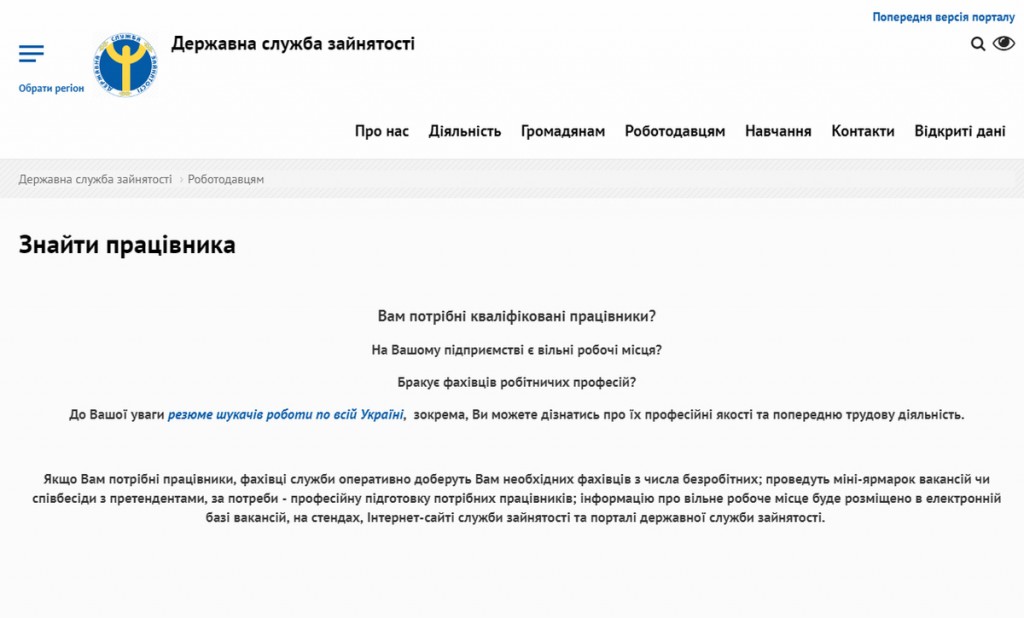The height and width of the screenshot is (618, 1024).
Task: Click the "Державна служба зайнятості" breadcrumb
Action: (95, 179)
